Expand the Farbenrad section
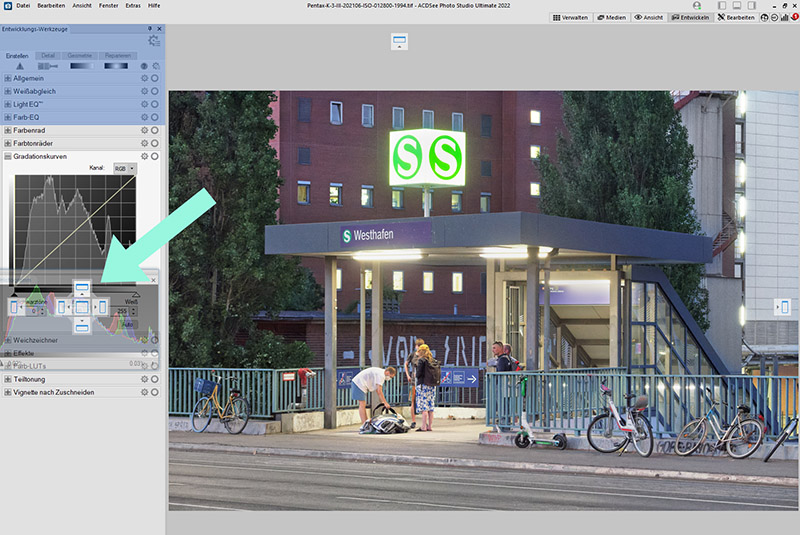The height and width of the screenshot is (535, 800). click(x=8, y=131)
